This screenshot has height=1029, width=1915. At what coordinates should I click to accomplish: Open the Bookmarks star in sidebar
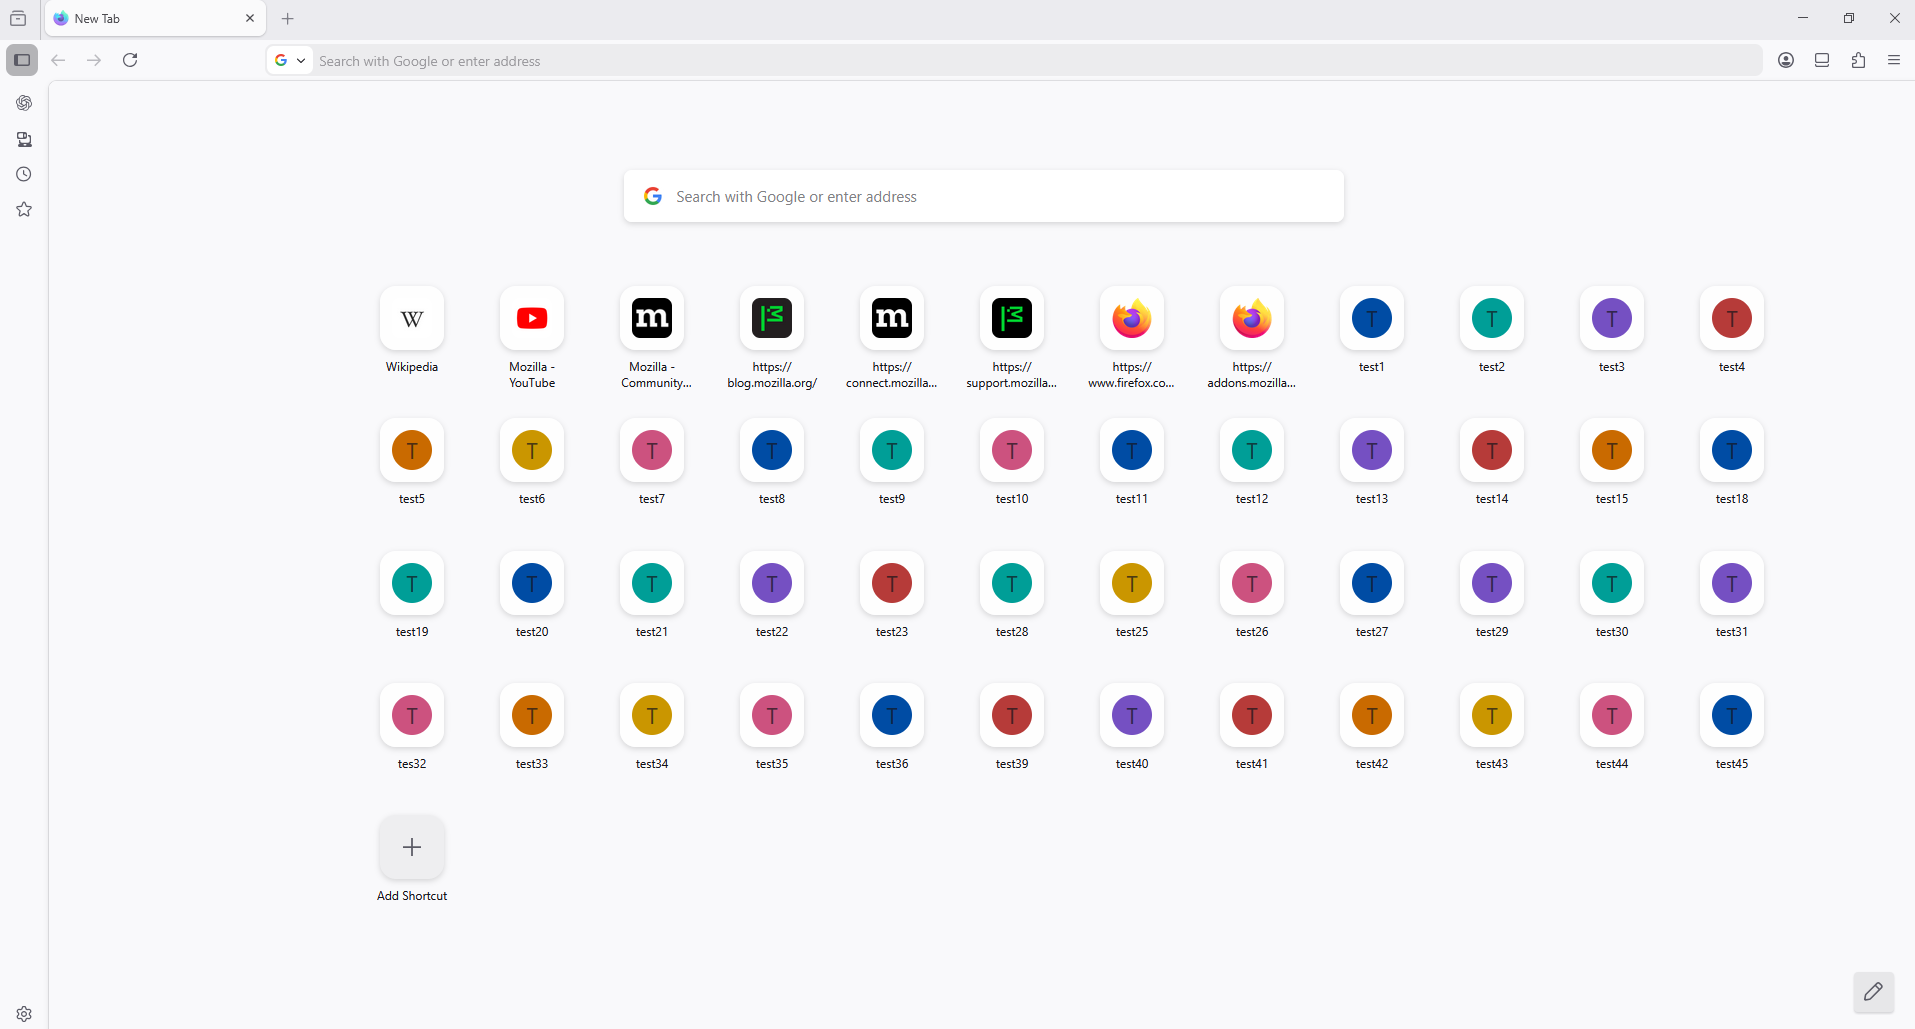tap(24, 209)
